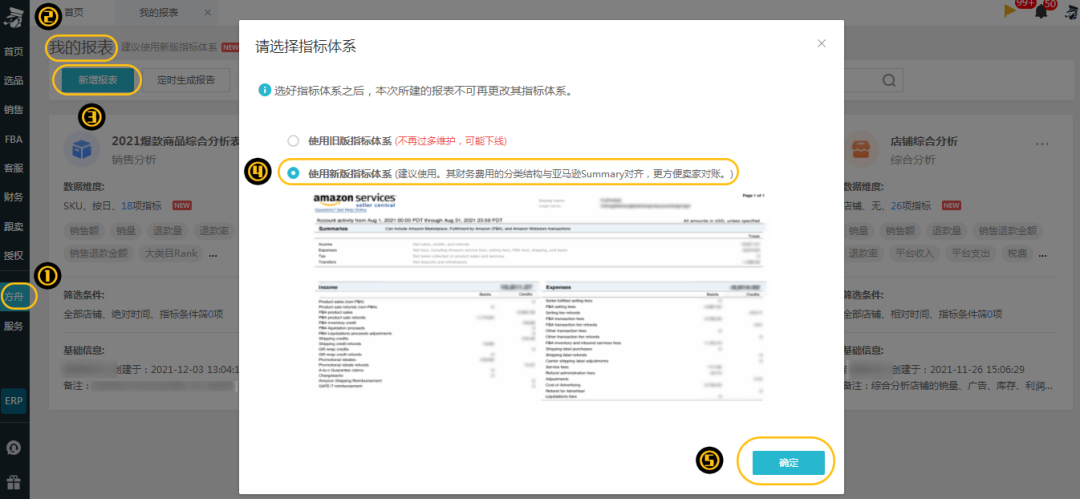The height and width of the screenshot is (499, 1080).
Task: Open the gift box icon in sidebar
Action: point(14,481)
